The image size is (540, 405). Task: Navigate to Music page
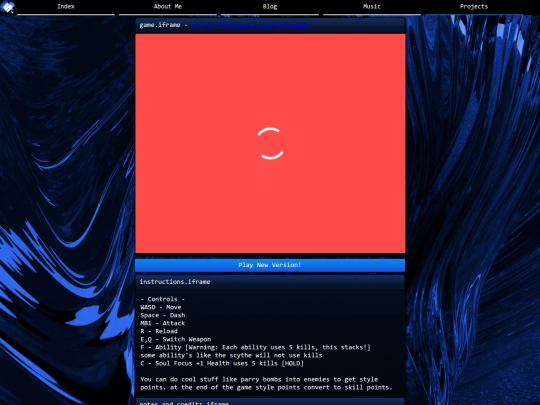tap(372, 7)
